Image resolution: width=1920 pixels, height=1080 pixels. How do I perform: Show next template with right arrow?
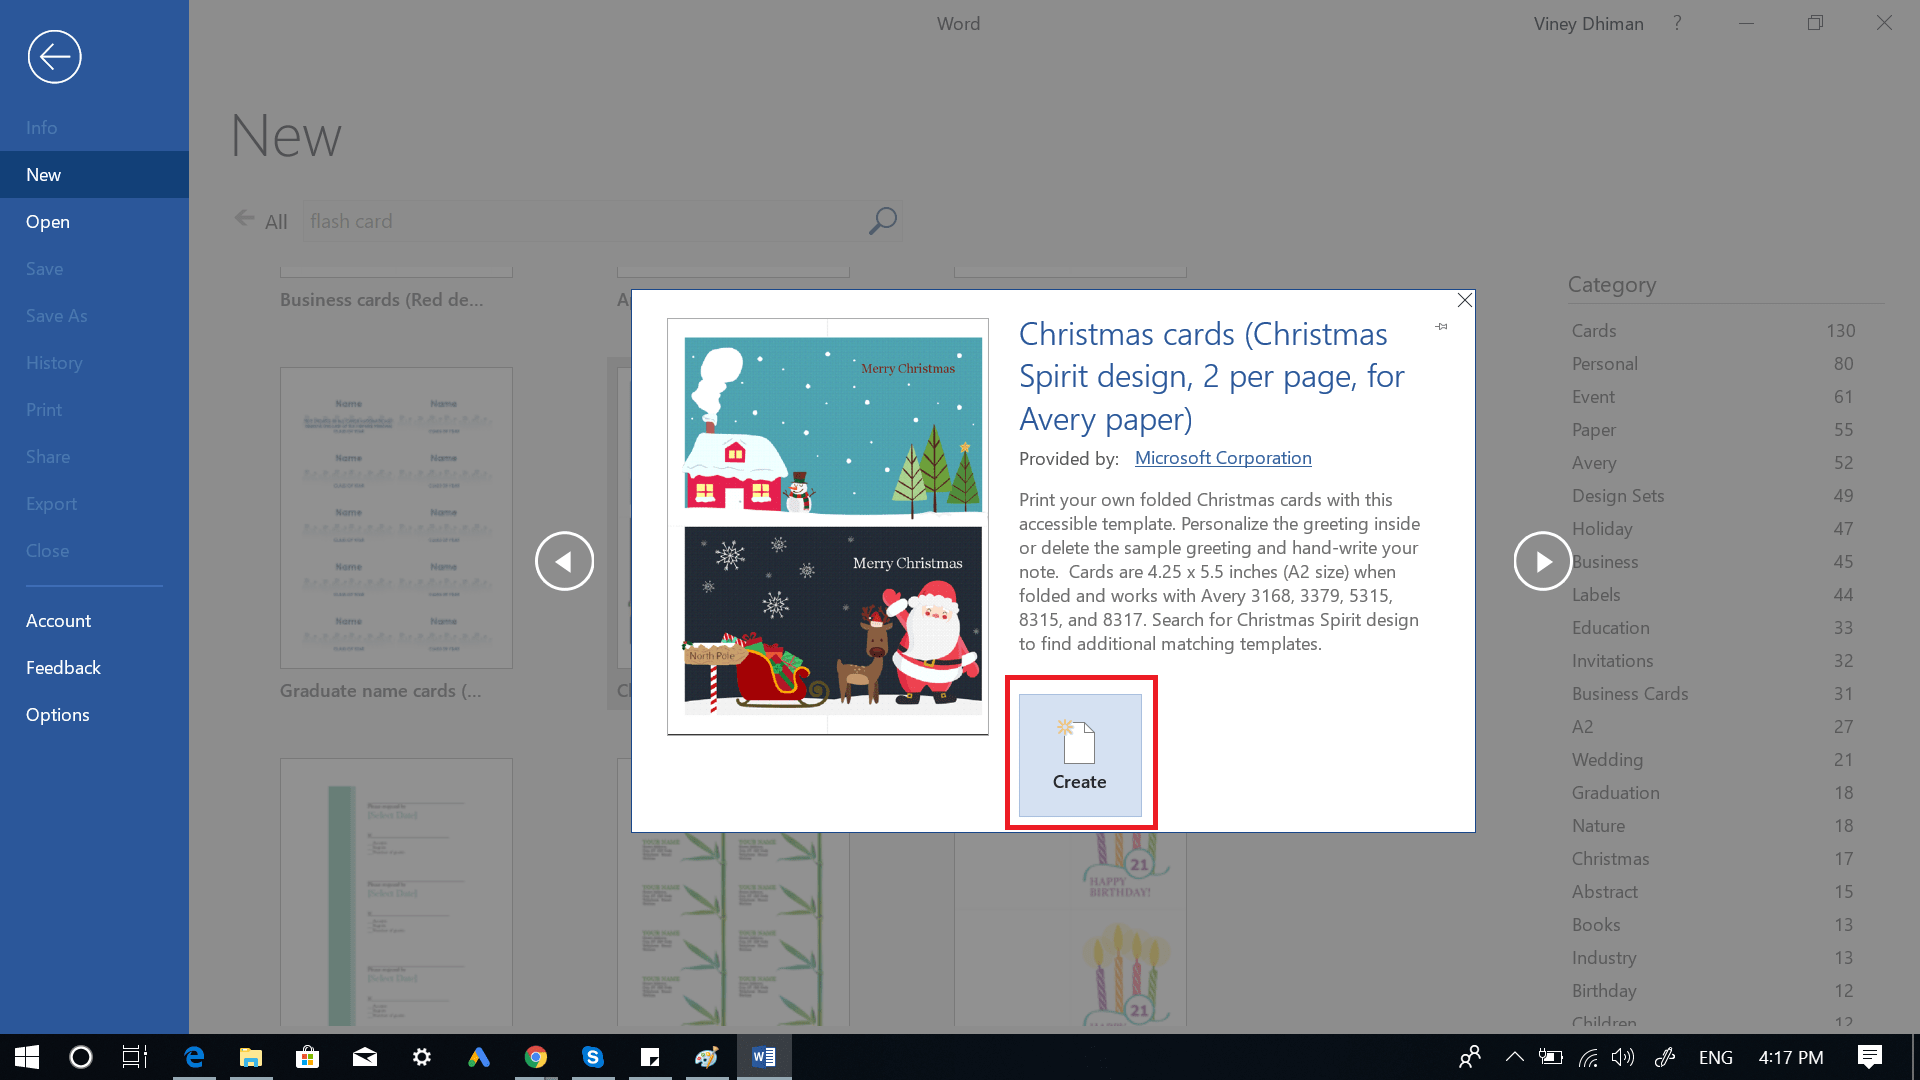1542,561
